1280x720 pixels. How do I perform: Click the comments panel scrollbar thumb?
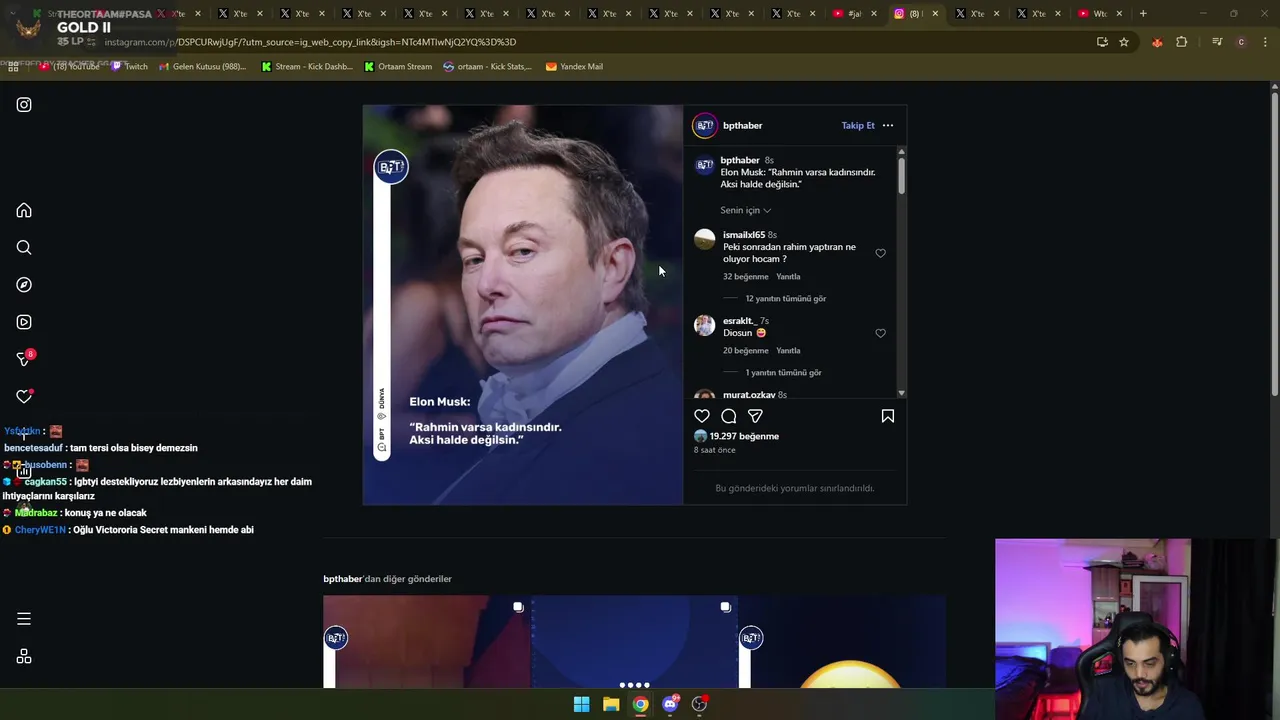tap(902, 175)
